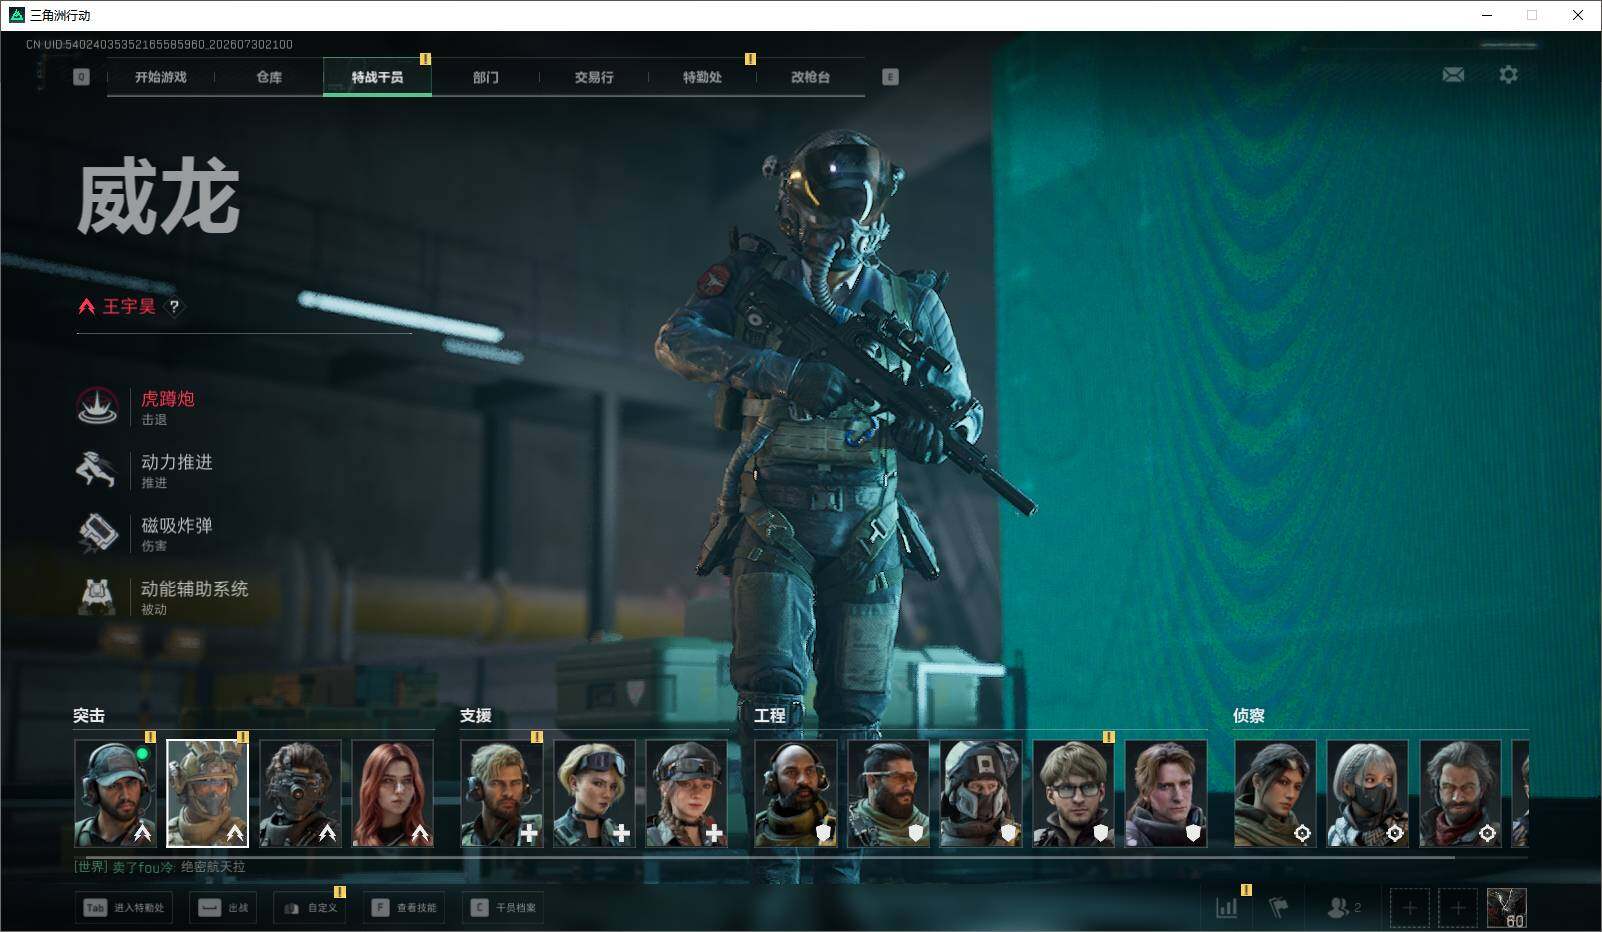Select the bald engineer operator with headset
This screenshot has width=1602, height=932.
coord(796,794)
